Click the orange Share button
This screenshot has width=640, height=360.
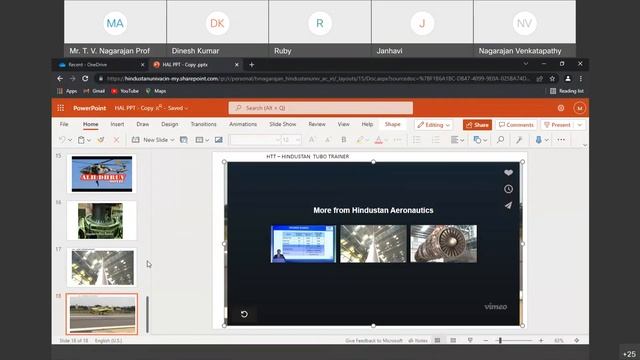pos(477,125)
